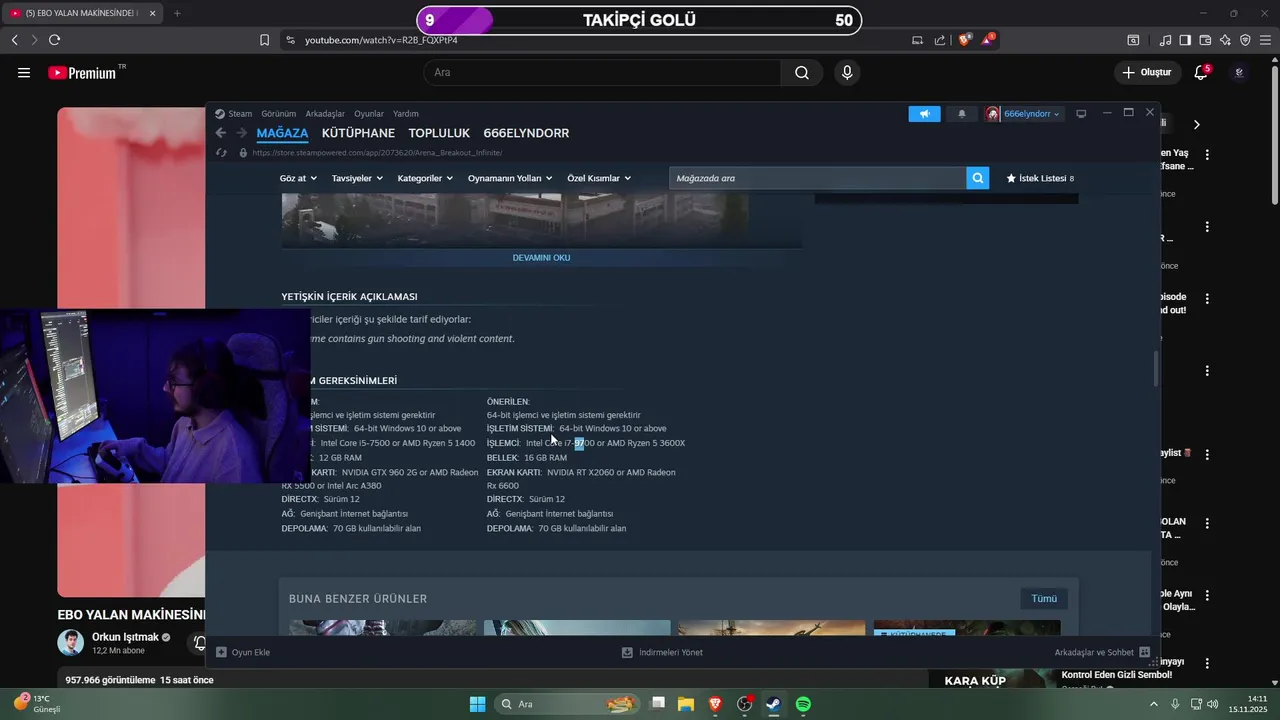
Task: Open Arkadaşlar ve Sohbet chat icon
Action: tap(1144, 652)
